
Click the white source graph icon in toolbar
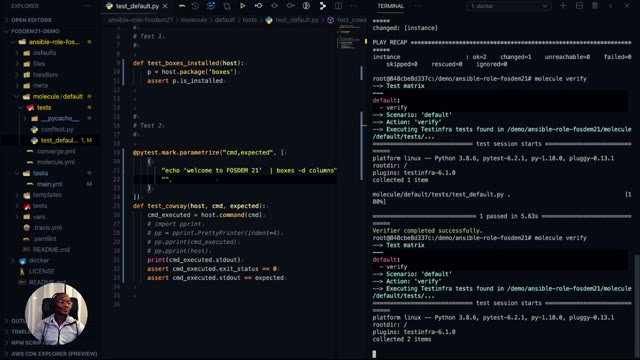pos(322,6)
